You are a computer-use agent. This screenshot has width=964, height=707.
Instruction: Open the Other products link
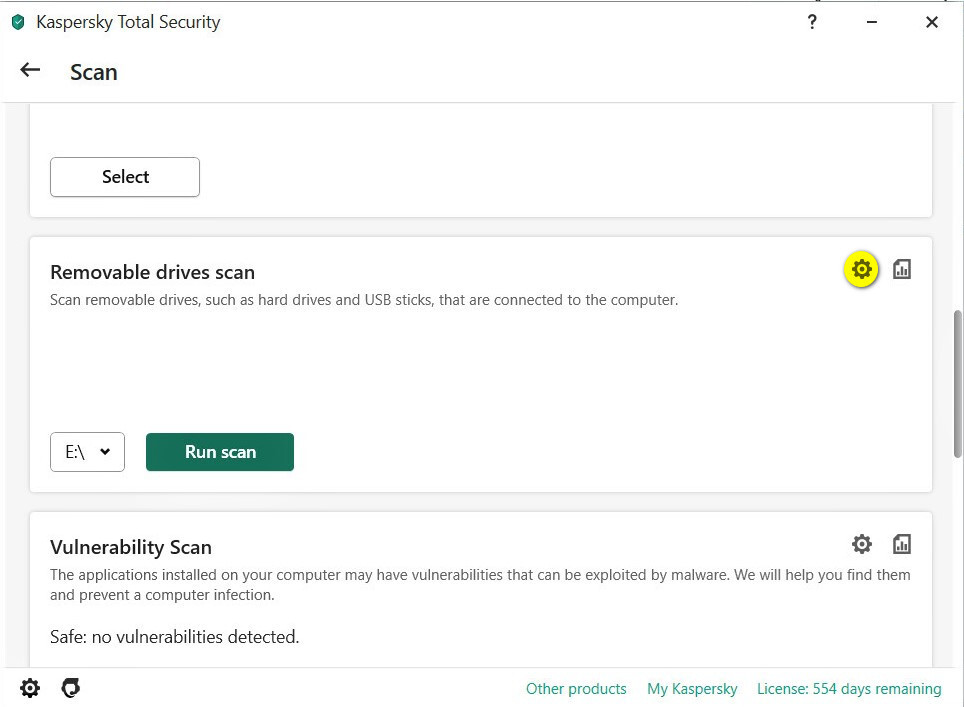pos(576,689)
